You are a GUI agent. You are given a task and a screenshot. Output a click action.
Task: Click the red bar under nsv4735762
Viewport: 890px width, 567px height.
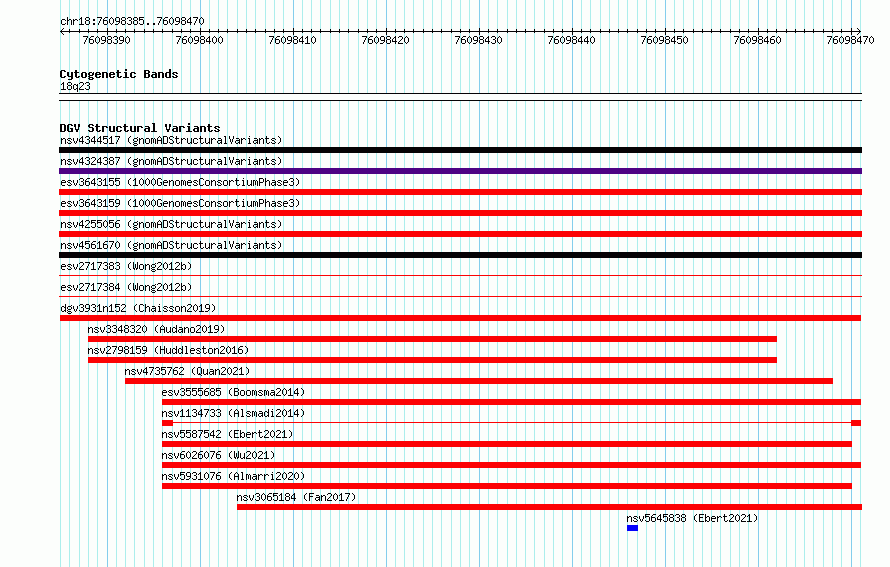click(479, 381)
